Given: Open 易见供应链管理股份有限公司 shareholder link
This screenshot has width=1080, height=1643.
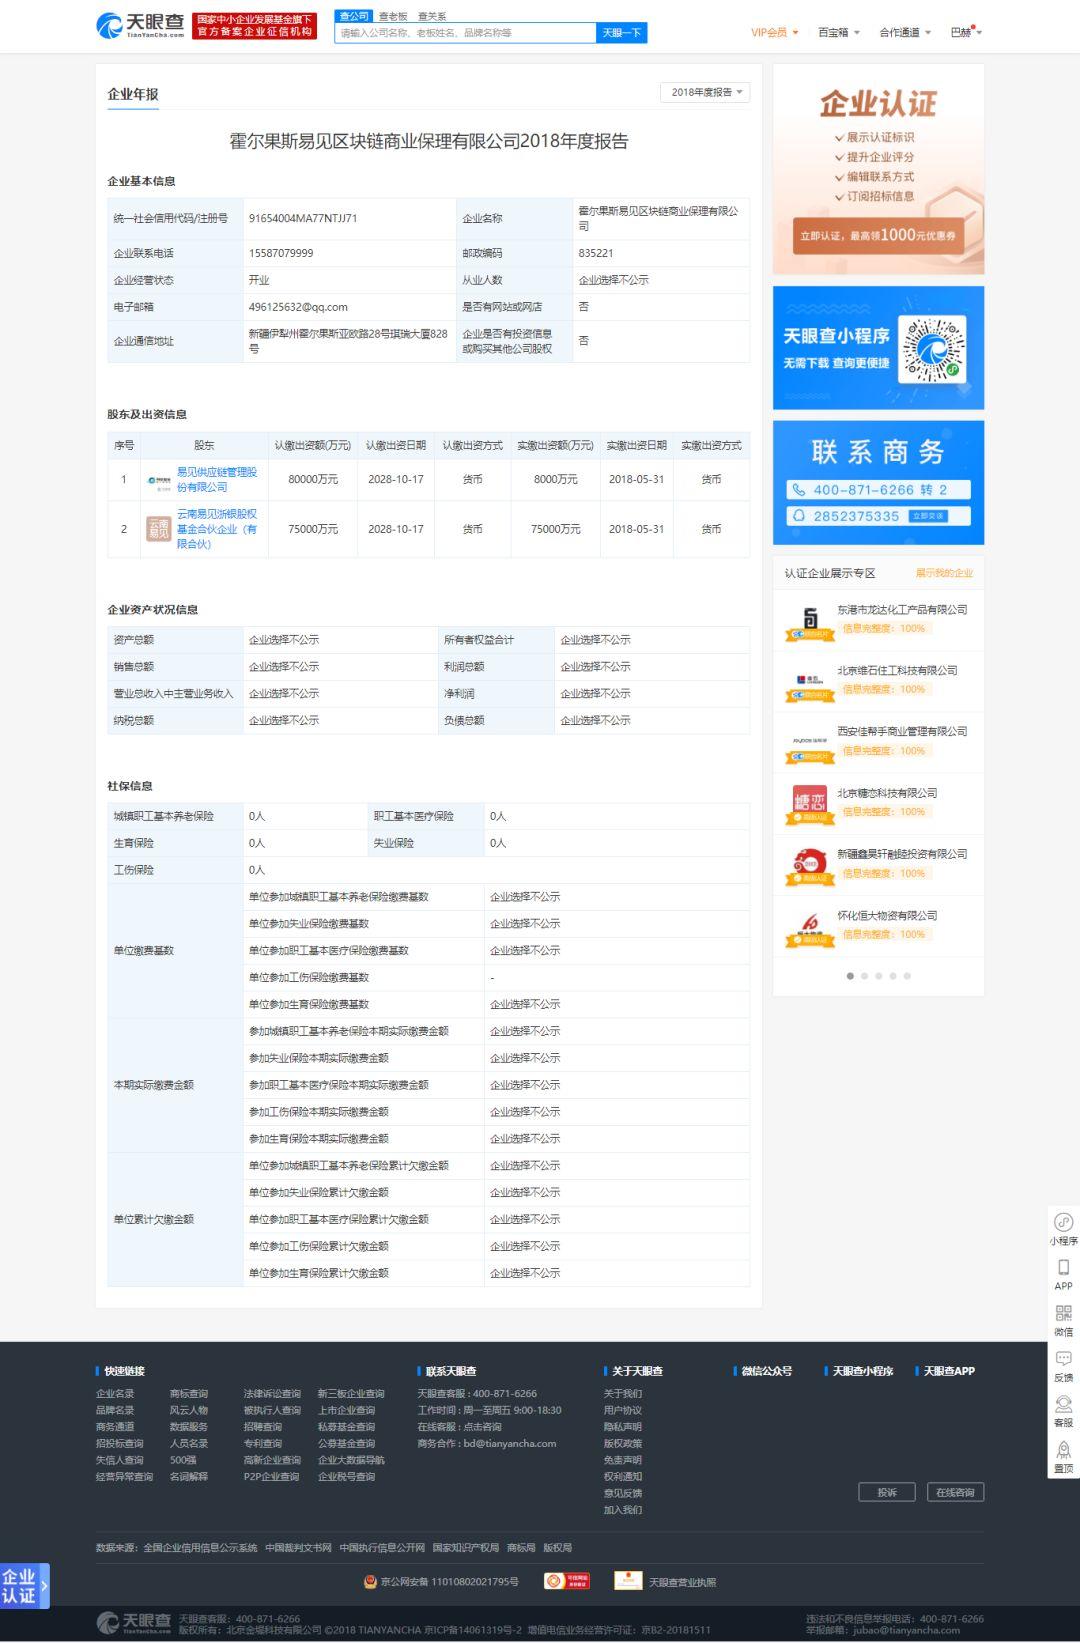Looking at the screenshot, I should point(217,480).
